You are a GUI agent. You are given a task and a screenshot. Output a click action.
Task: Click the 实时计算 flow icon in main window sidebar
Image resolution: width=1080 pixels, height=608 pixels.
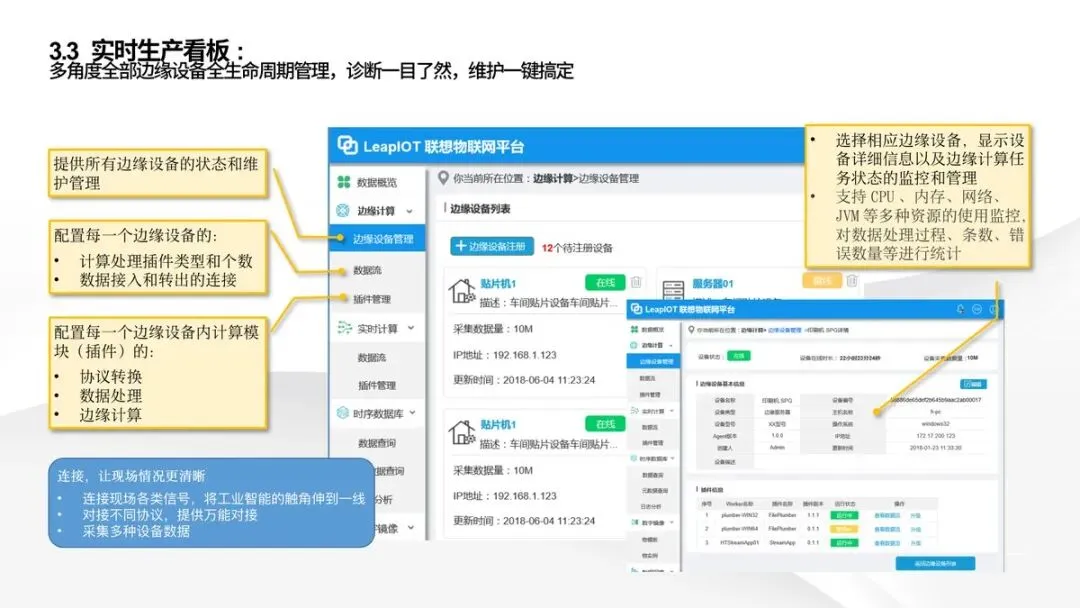coord(344,328)
